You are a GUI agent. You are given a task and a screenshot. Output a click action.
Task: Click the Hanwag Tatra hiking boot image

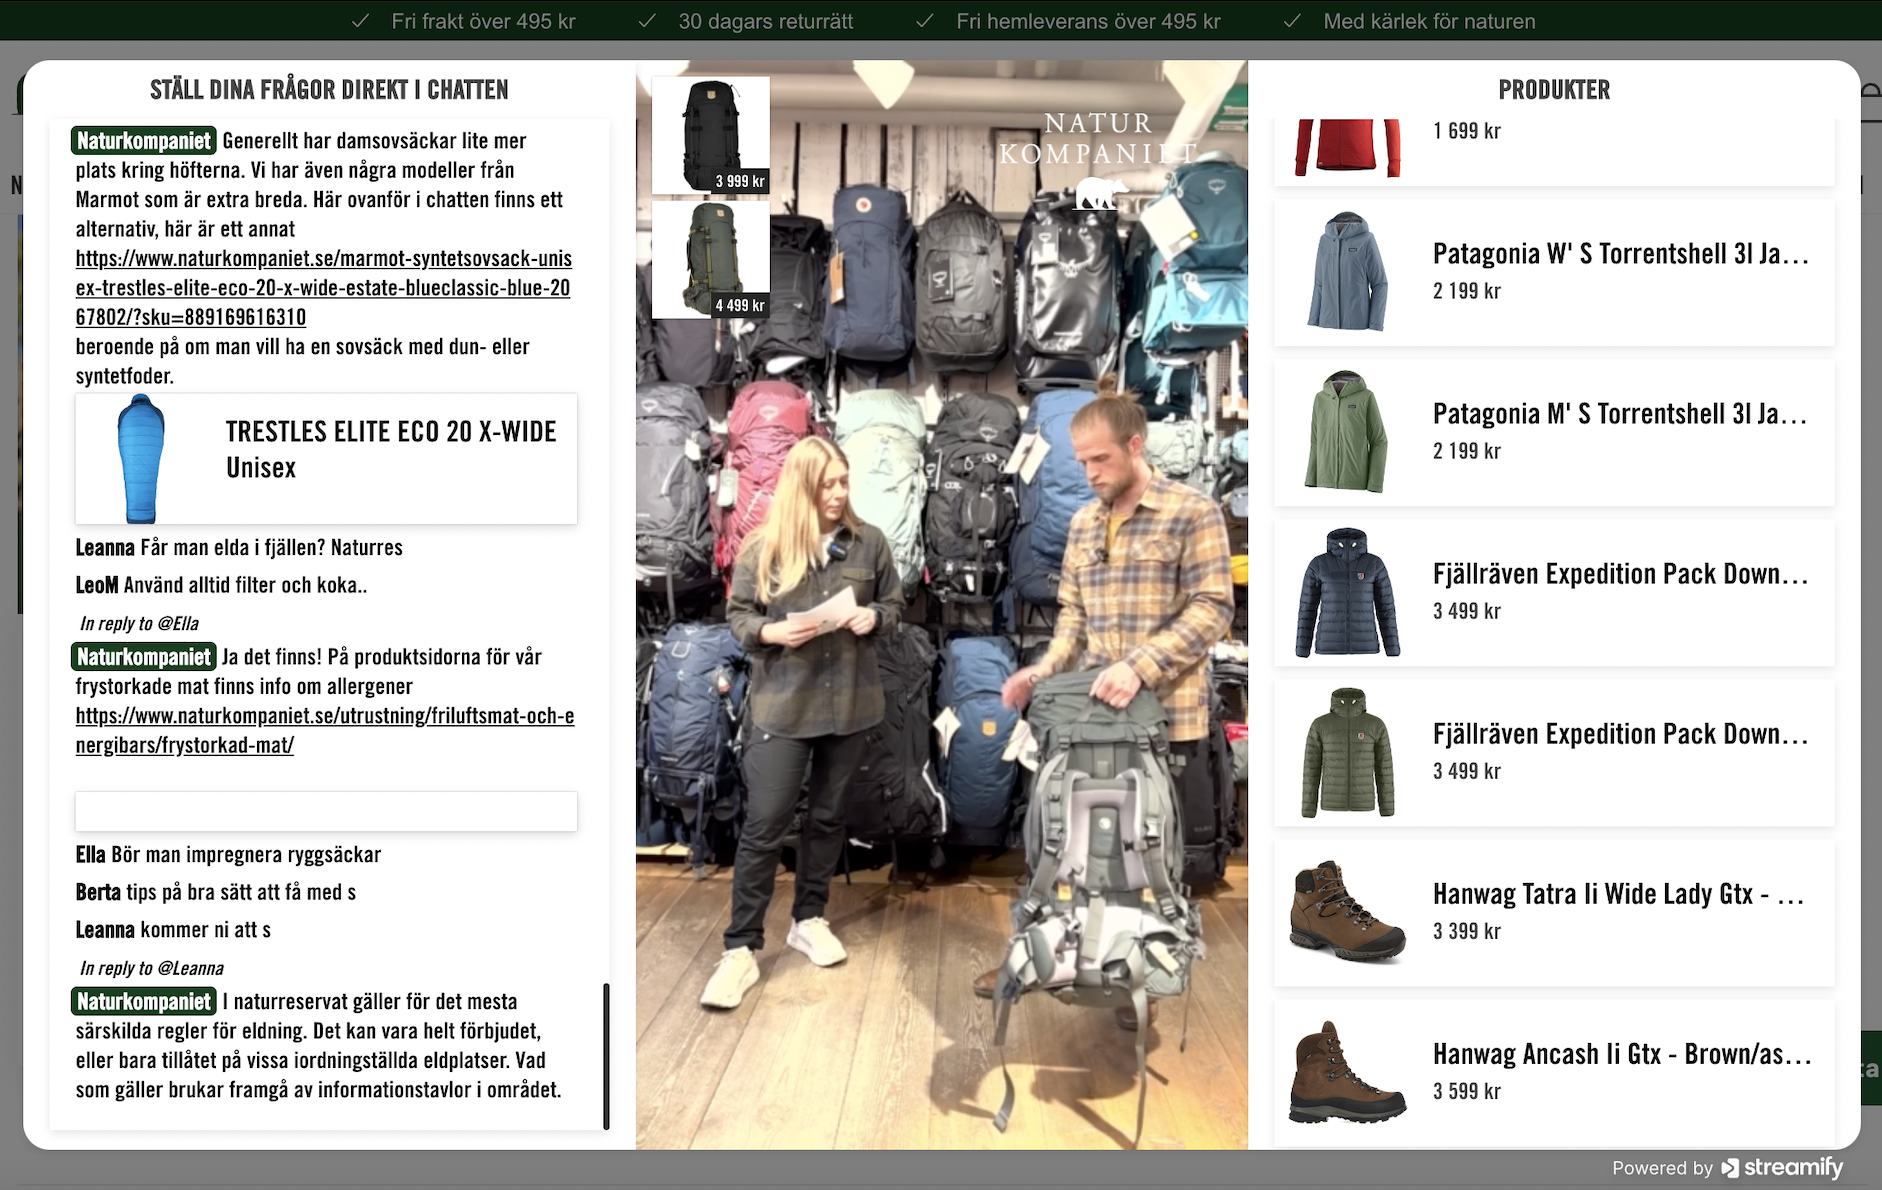(1347, 911)
